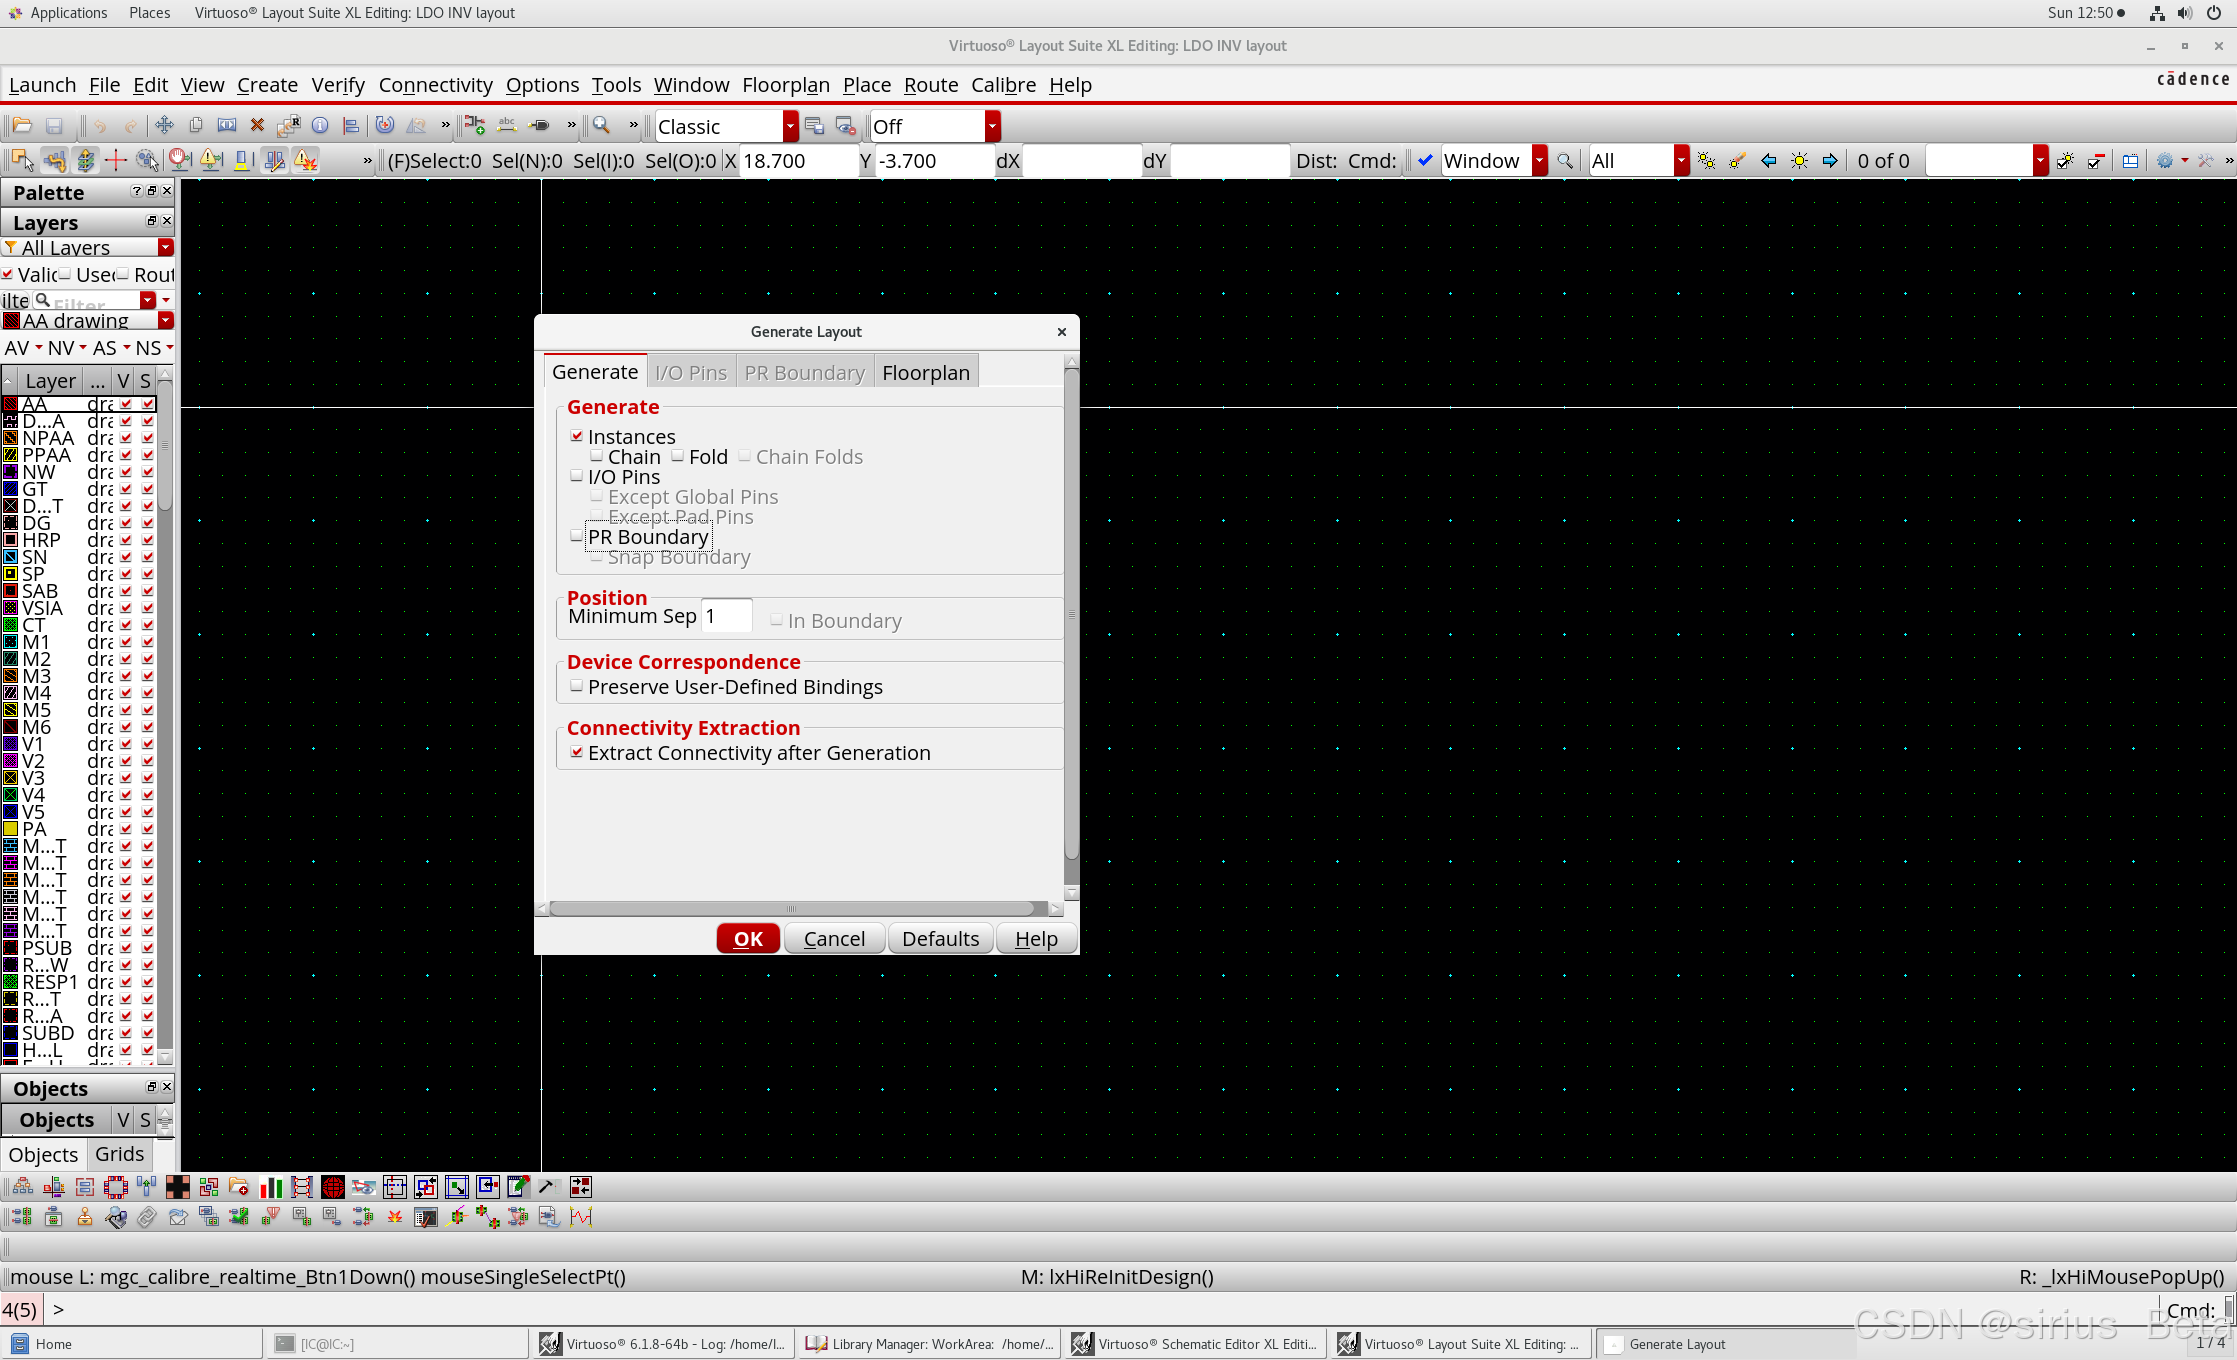Click the Move (four-arrow) tool icon
2237x1360 pixels.
(165, 125)
